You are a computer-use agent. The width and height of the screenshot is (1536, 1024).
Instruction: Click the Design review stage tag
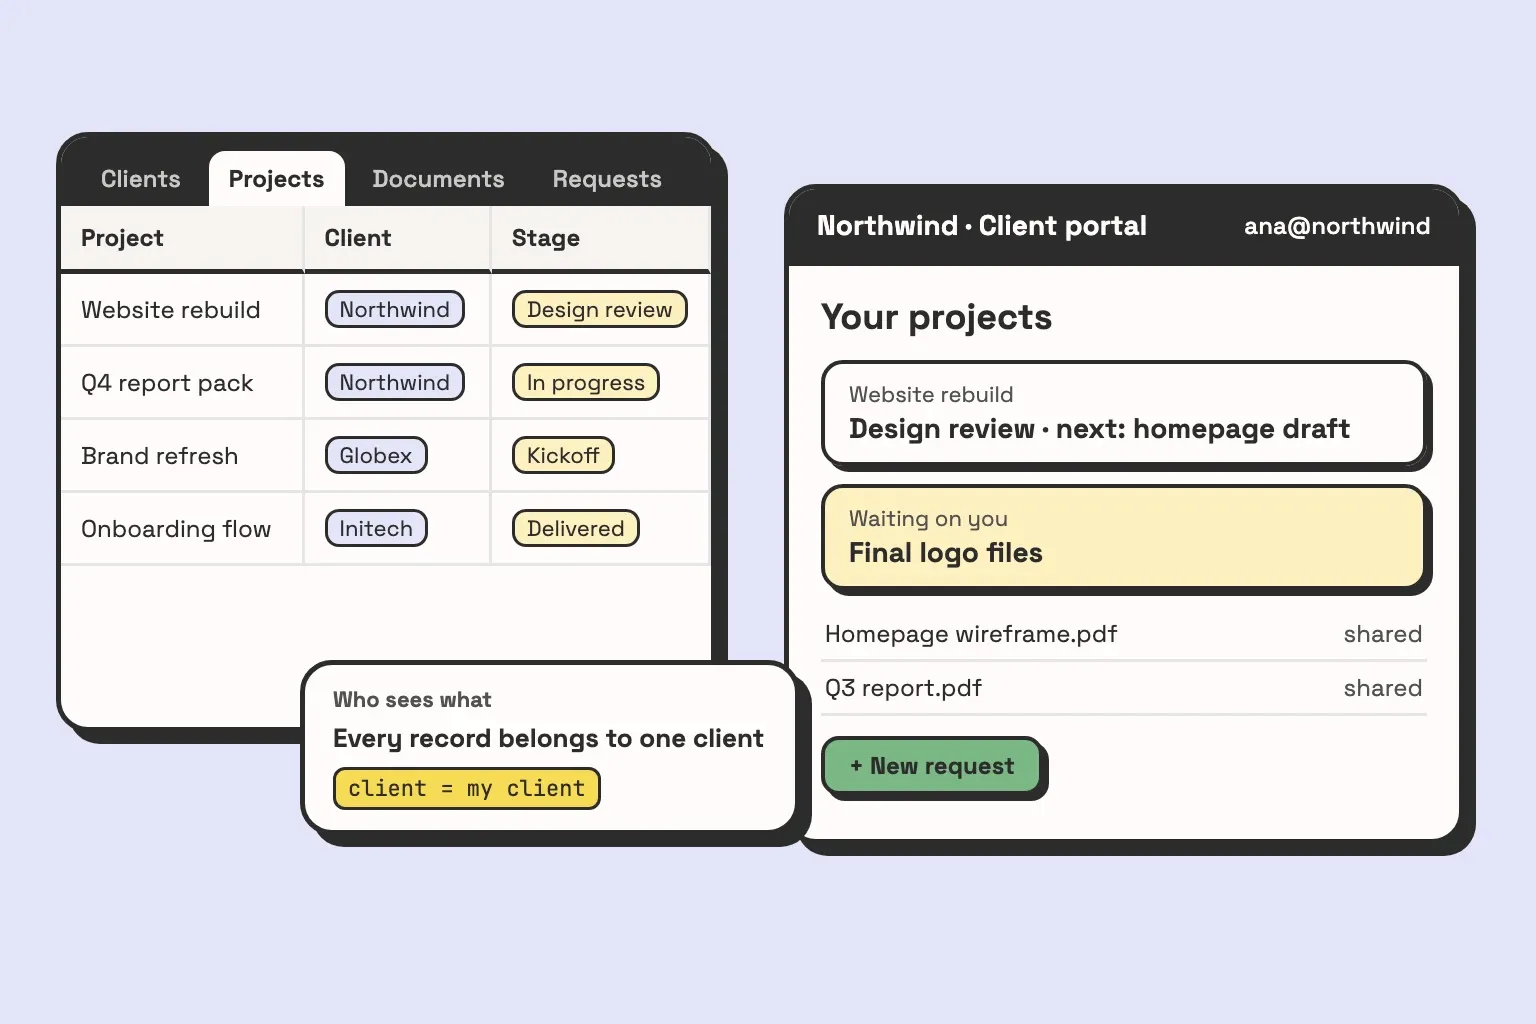[600, 310]
